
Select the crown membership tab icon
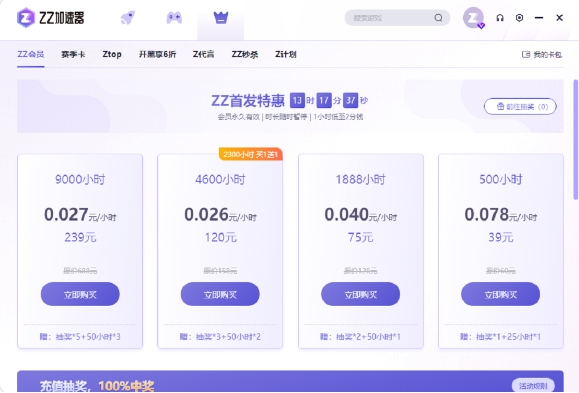[x=221, y=17]
